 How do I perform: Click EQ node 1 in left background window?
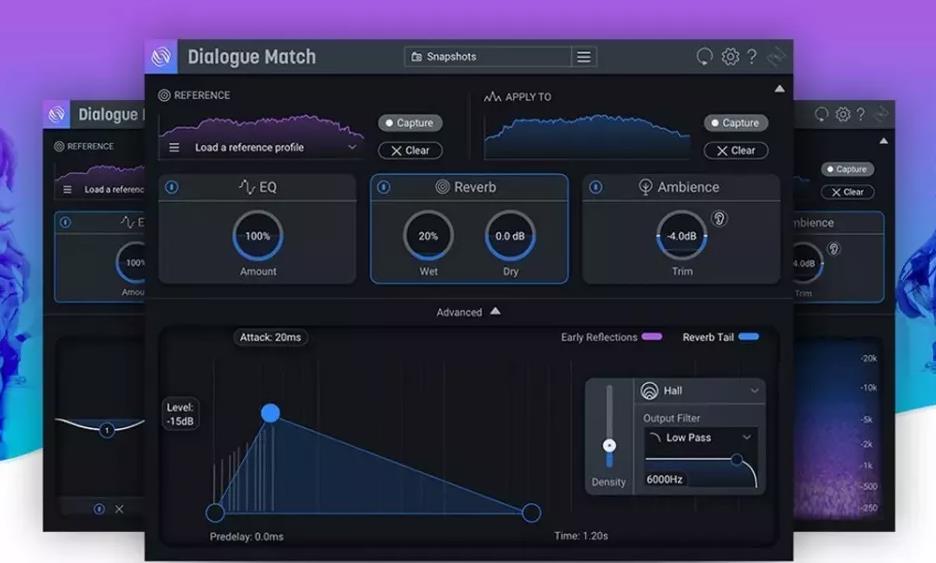tap(107, 430)
